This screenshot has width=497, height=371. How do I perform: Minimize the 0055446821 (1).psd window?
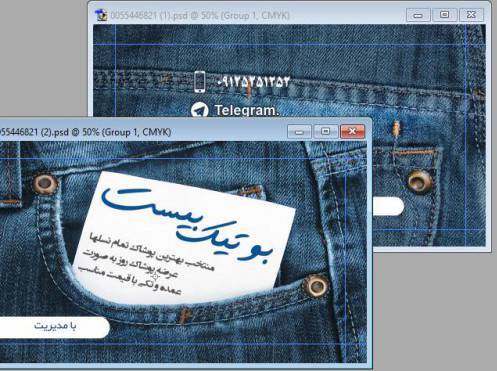coord(418,15)
